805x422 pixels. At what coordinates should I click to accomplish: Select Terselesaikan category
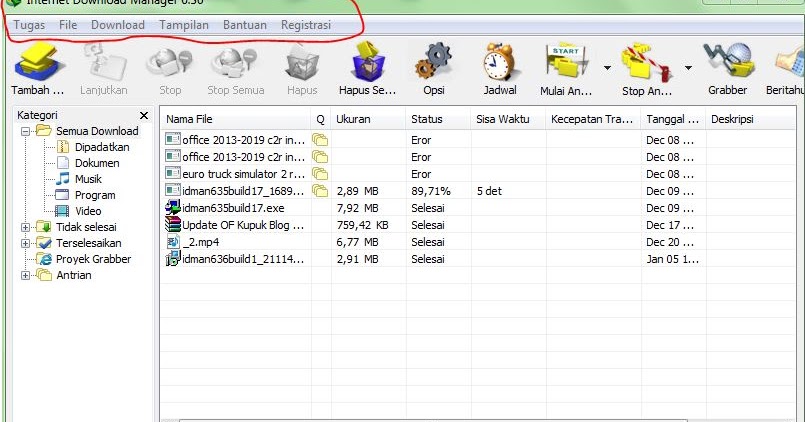(89, 243)
